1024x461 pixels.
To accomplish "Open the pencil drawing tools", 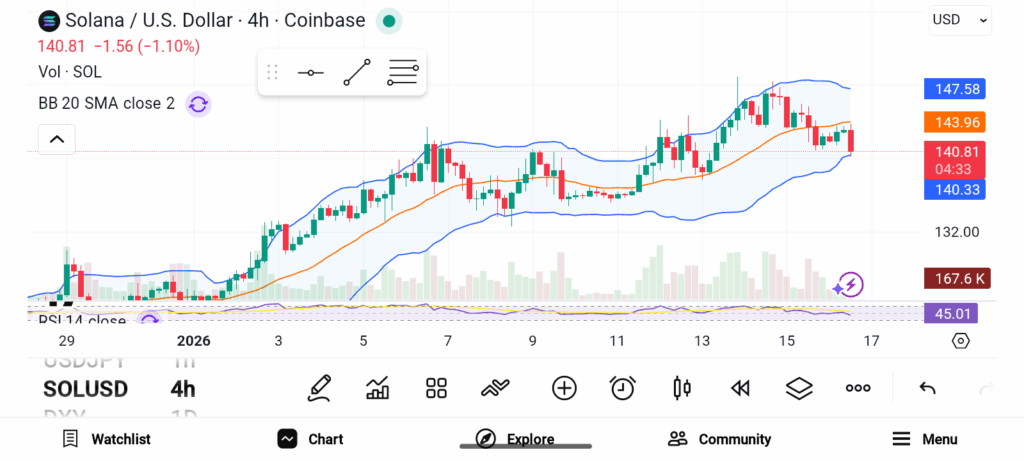I will (x=320, y=388).
